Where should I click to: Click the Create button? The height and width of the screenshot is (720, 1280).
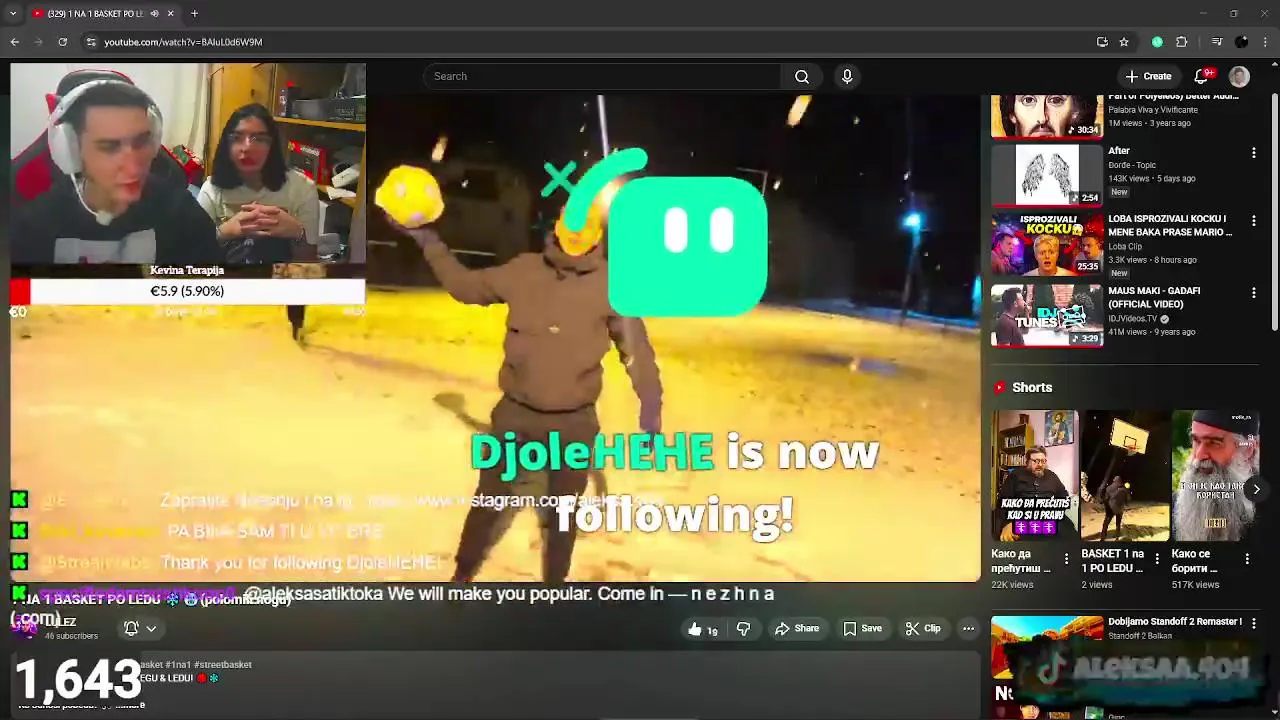1147,76
